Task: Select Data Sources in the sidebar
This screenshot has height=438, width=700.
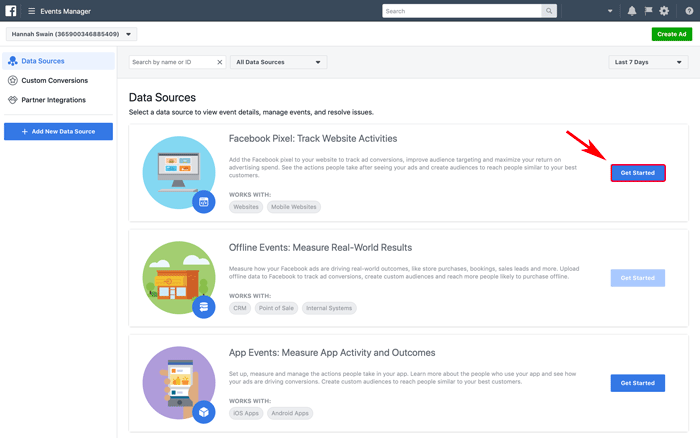Action: (x=58, y=61)
